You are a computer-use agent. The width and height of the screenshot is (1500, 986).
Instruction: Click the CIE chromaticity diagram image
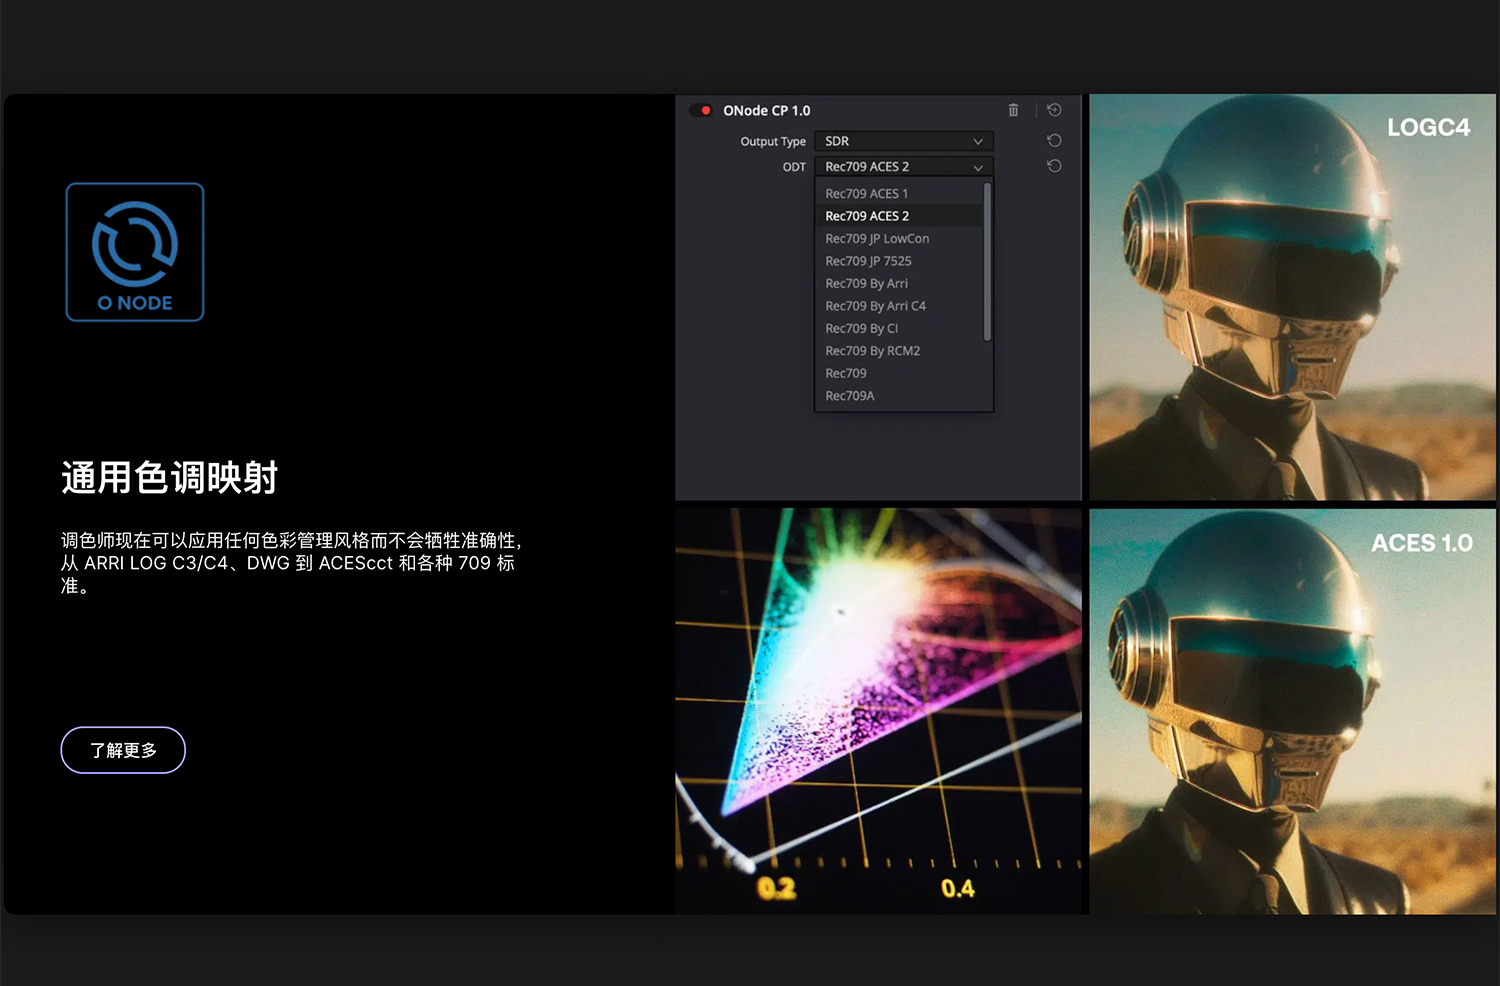click(x=878, y=710)
